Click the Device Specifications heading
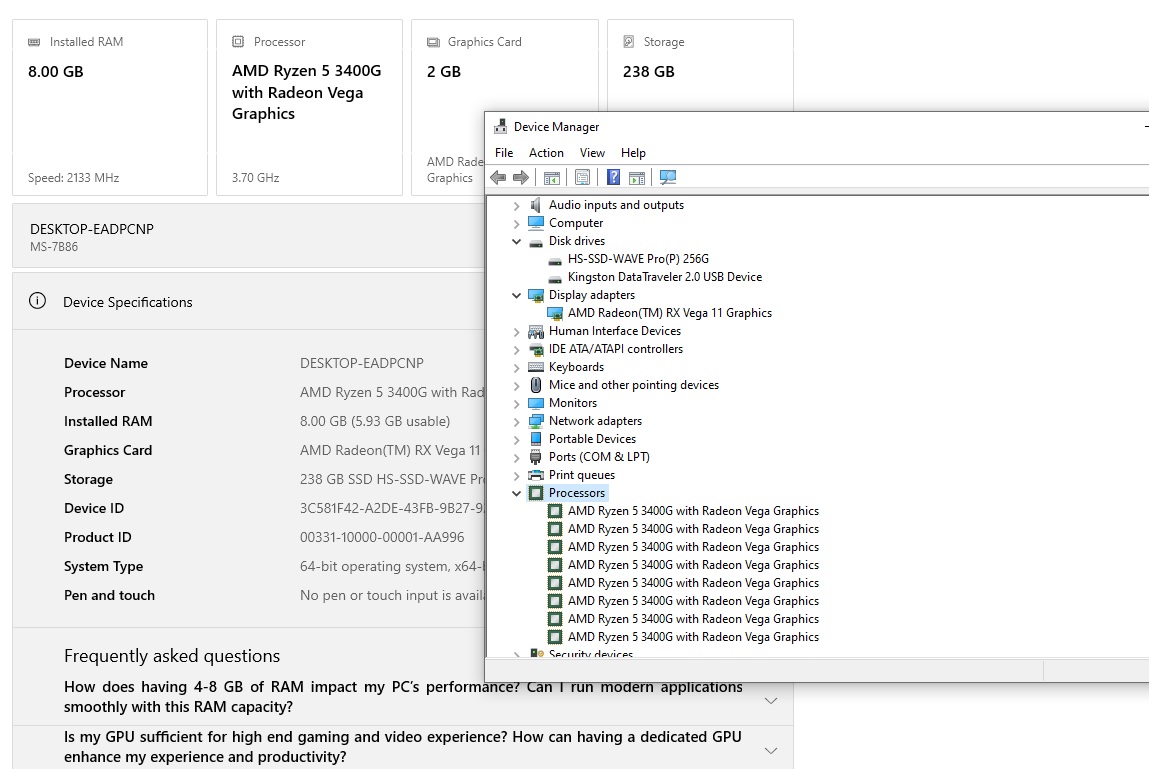The width and height of the screenshot is (1149, 769). click(x=128, y=302)
